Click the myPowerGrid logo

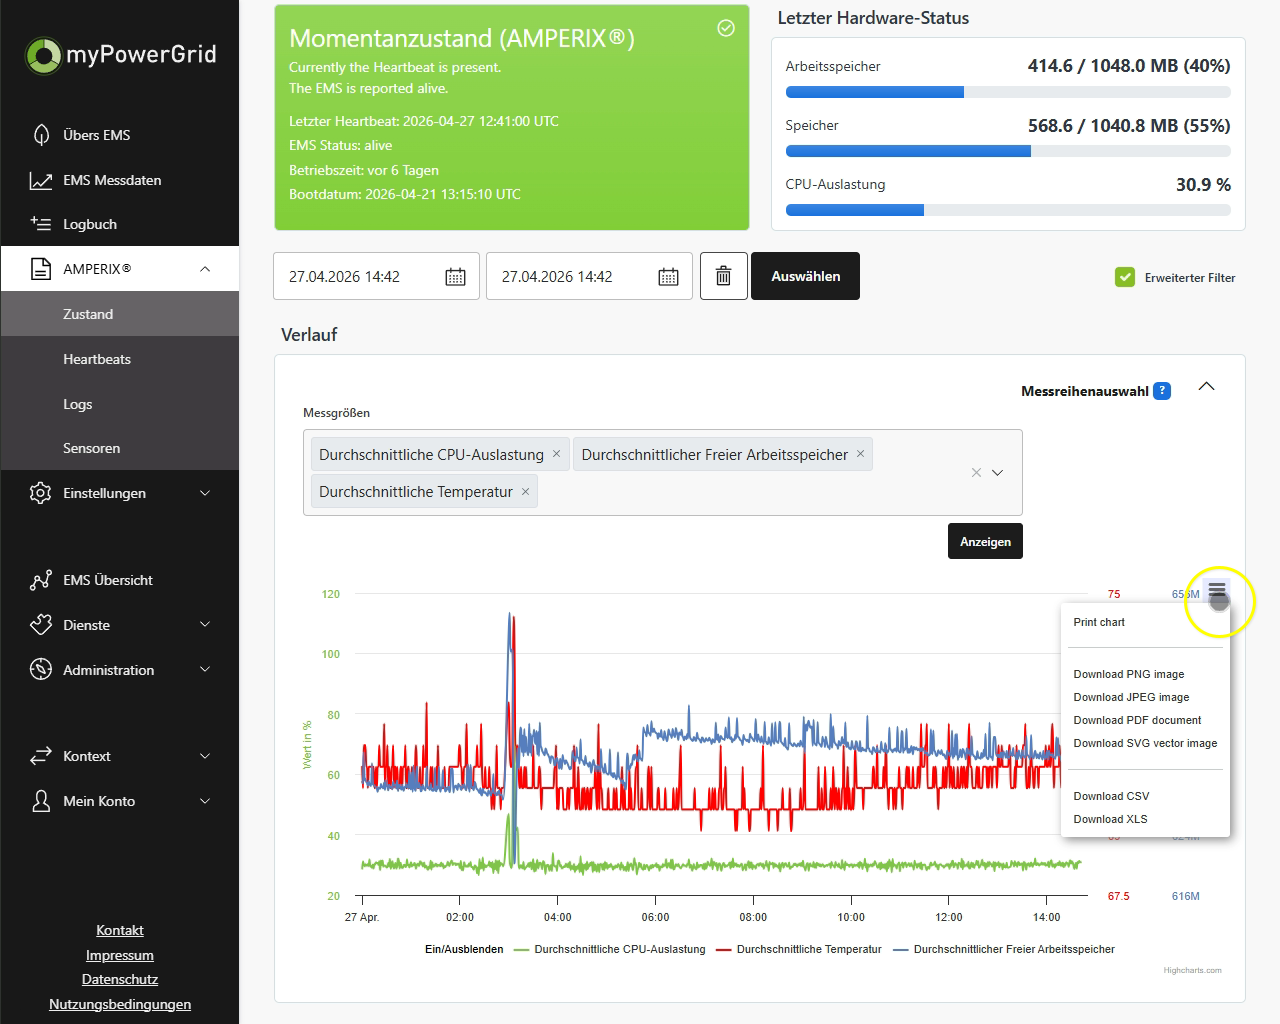(x=120, y=55)
